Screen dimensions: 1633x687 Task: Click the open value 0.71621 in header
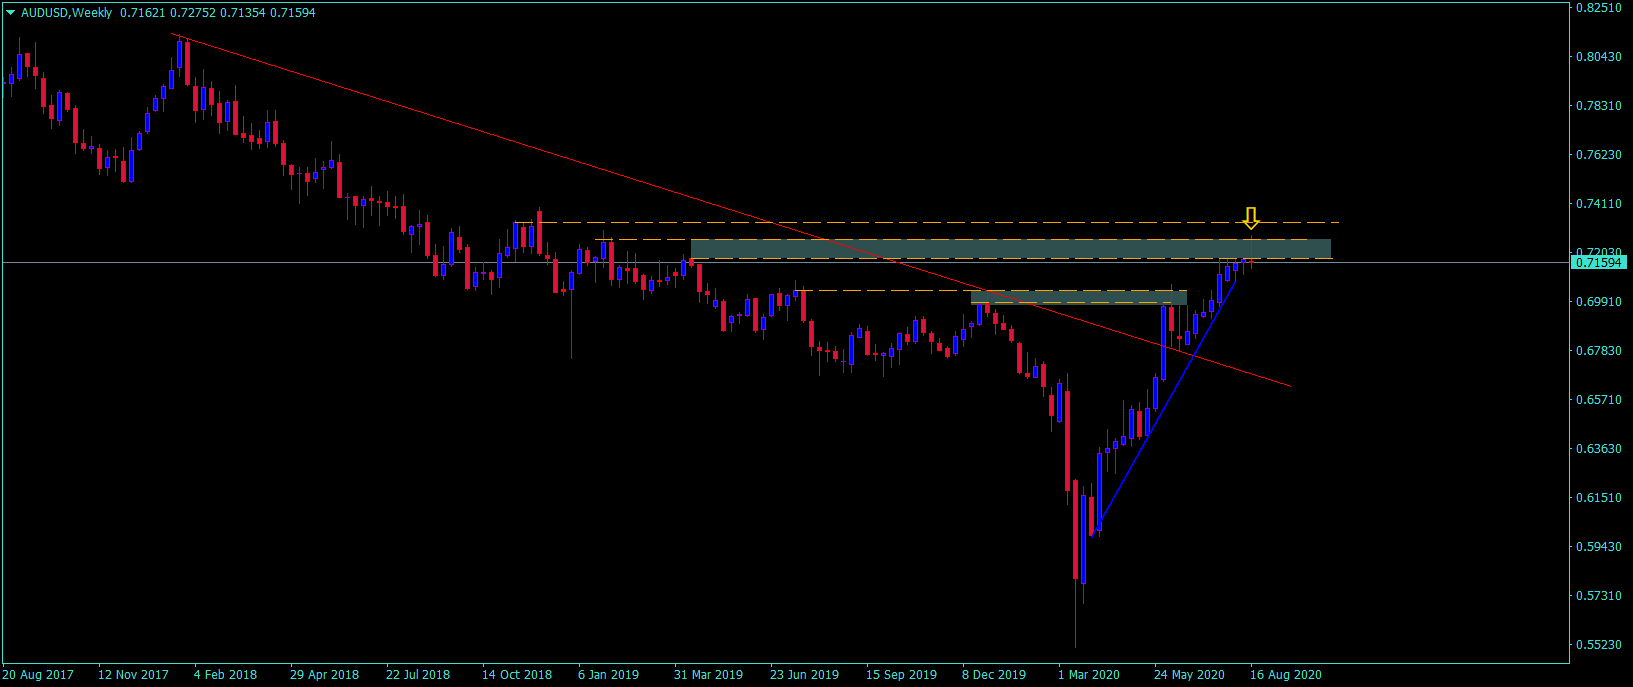141,13
